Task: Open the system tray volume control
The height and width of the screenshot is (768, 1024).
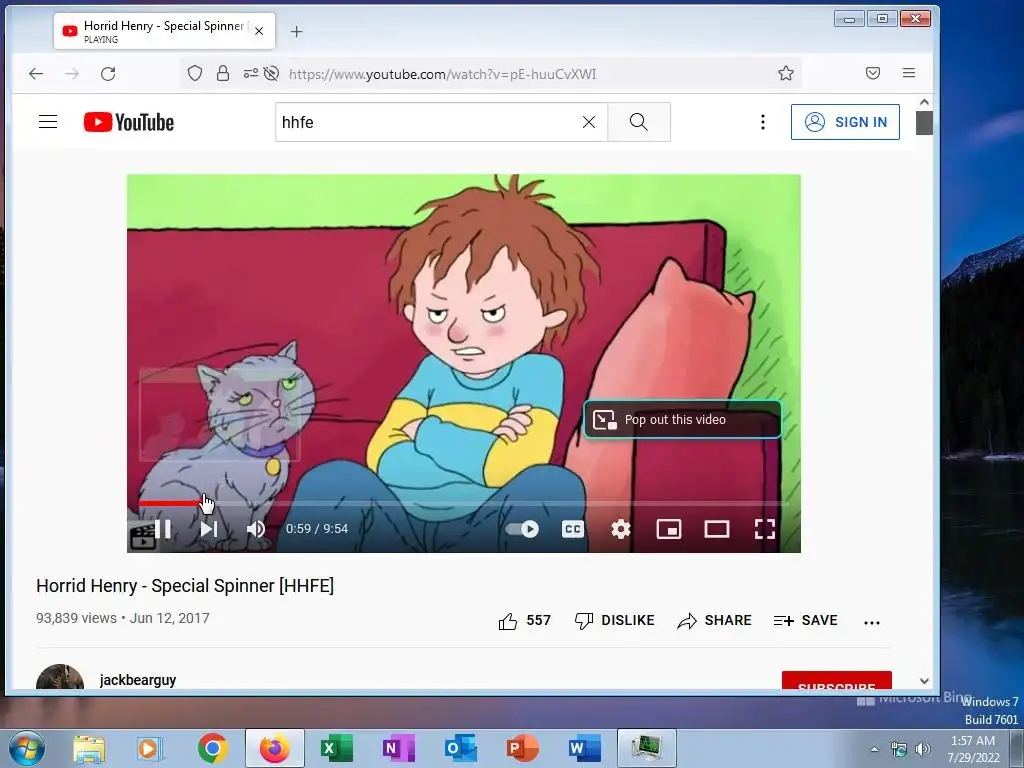Action: (x=923, y=749)
